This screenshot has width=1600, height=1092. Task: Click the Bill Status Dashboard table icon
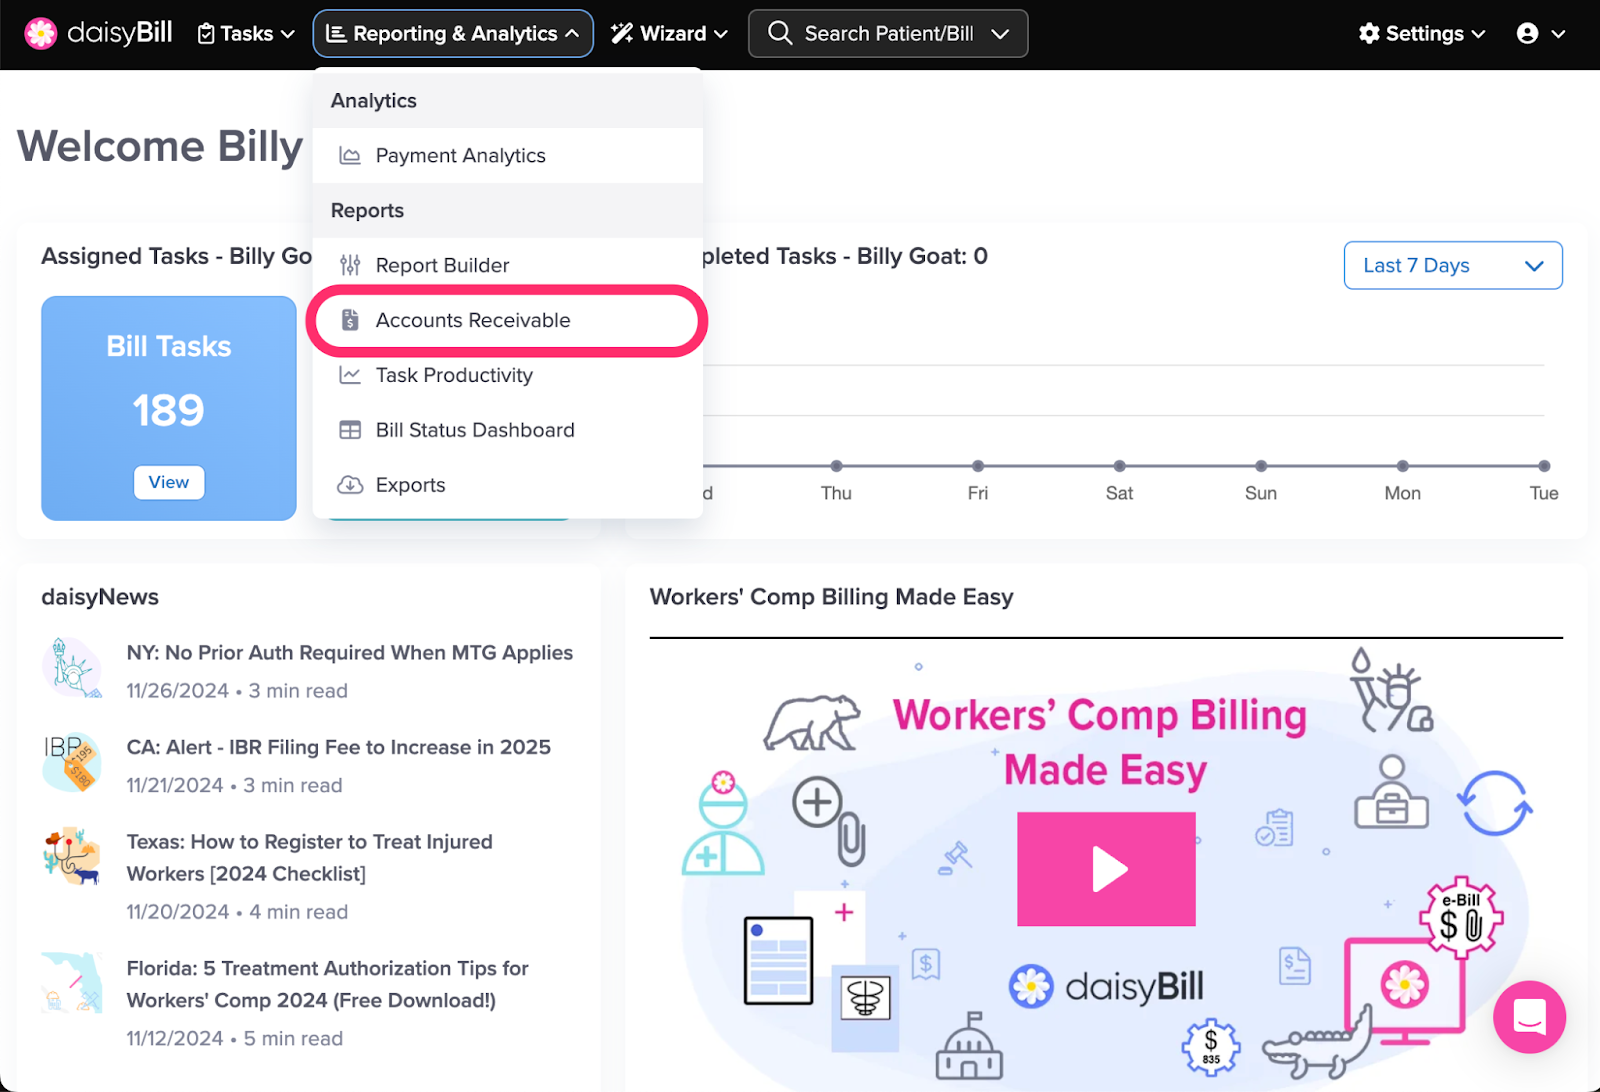click(350, 430)
